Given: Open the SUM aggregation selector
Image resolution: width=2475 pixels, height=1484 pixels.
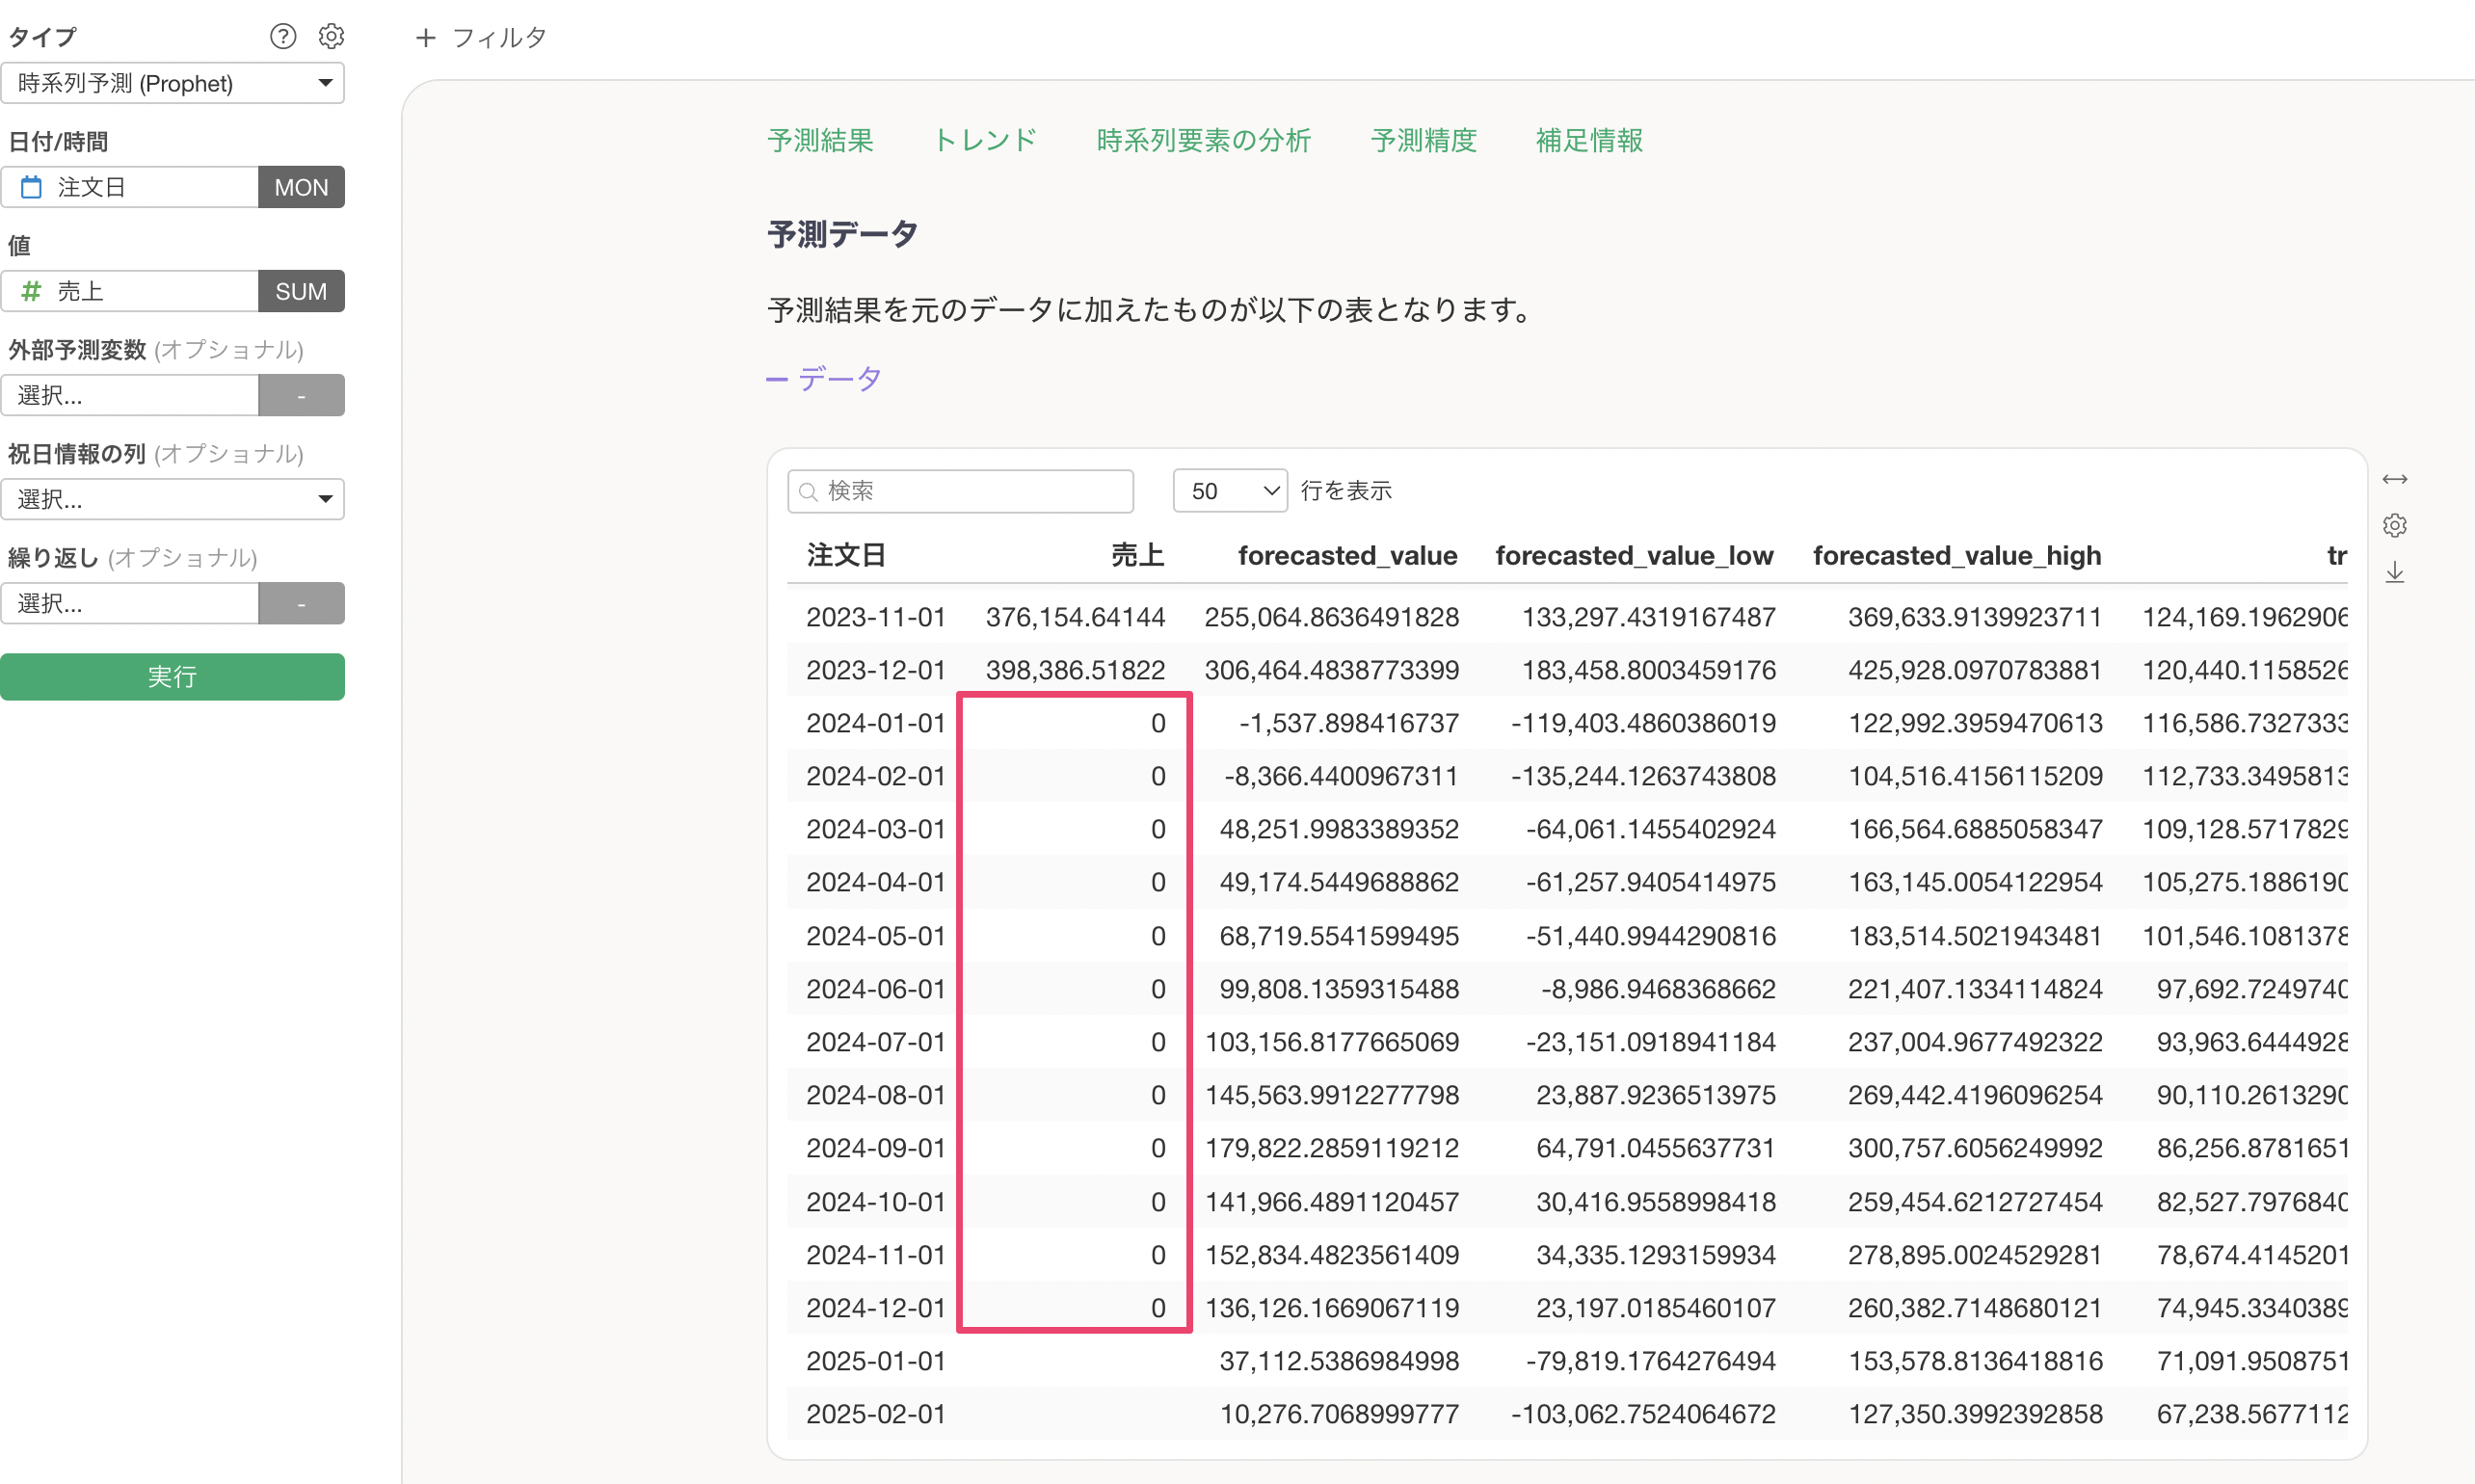Looking at the screenshot, I should [x=301, y=291].
